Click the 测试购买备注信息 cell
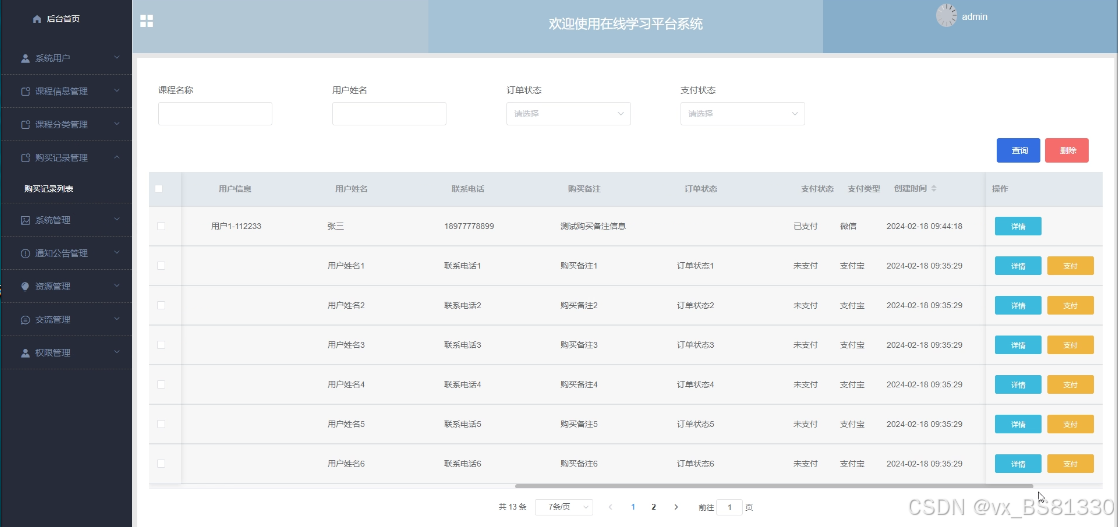The height and width of the screenshot is (527, 1118). point(593,226)
